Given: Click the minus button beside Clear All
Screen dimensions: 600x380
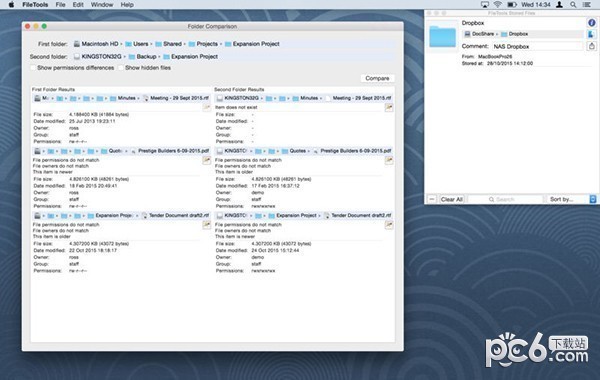Looking at the screenshot, I should pos(432,199).
